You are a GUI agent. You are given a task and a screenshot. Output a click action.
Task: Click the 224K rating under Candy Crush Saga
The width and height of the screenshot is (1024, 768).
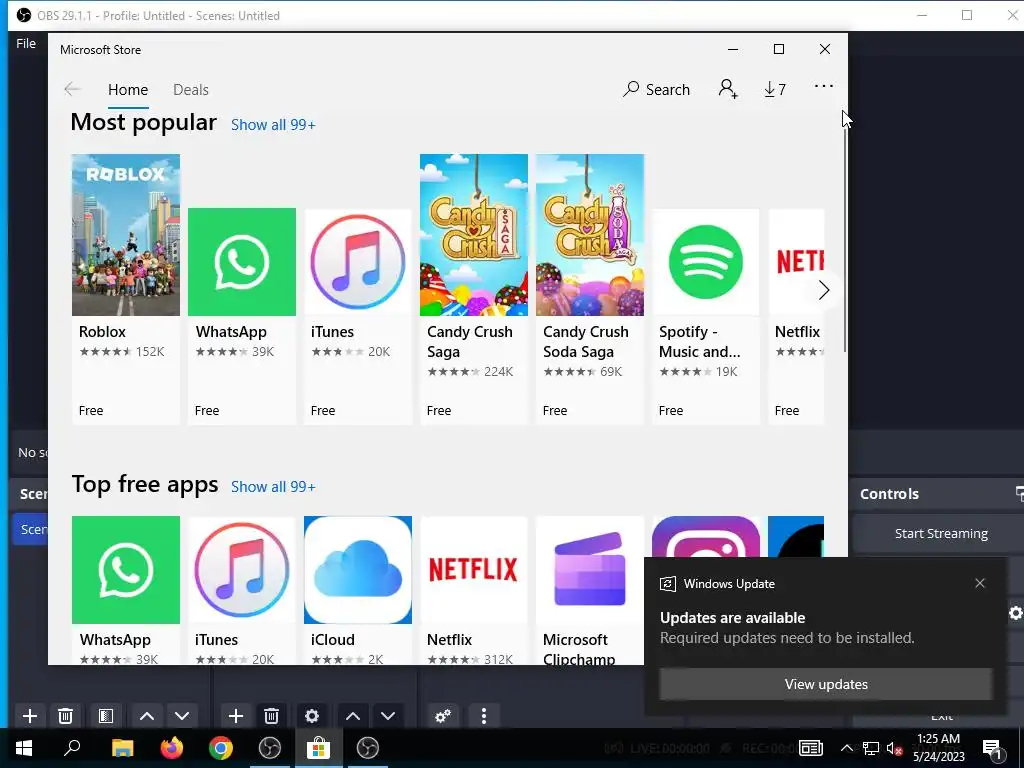[x=498, y=372]
